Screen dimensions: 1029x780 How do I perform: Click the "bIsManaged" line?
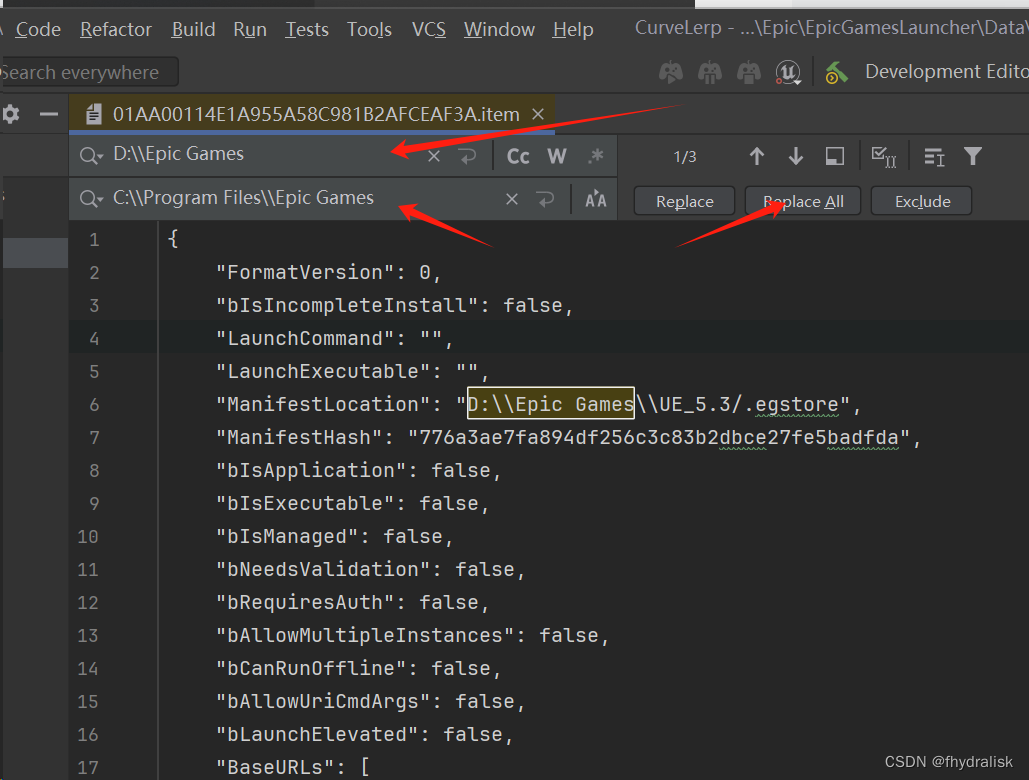point(334,537)
